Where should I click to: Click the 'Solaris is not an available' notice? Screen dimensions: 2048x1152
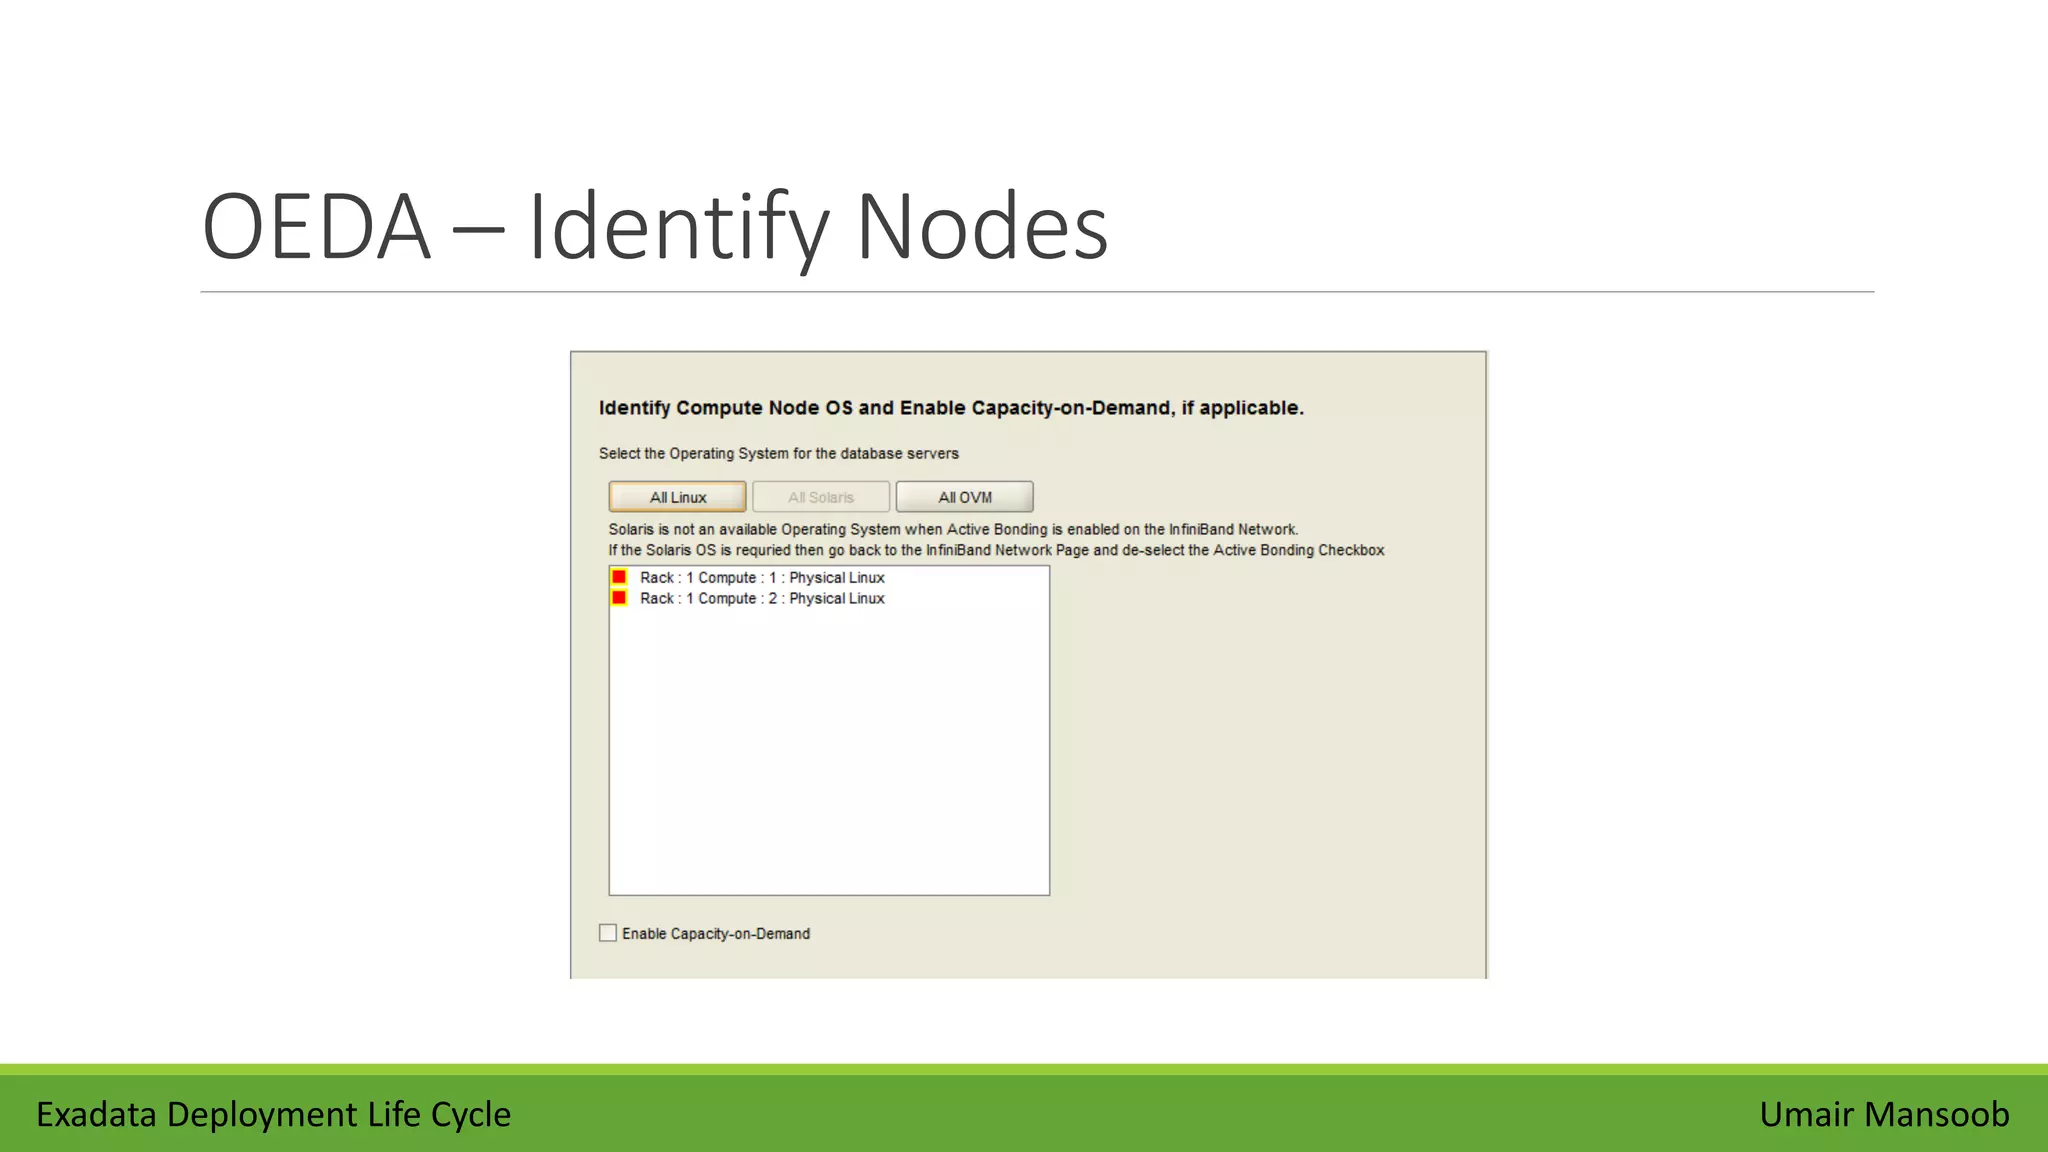pos(953,529)
